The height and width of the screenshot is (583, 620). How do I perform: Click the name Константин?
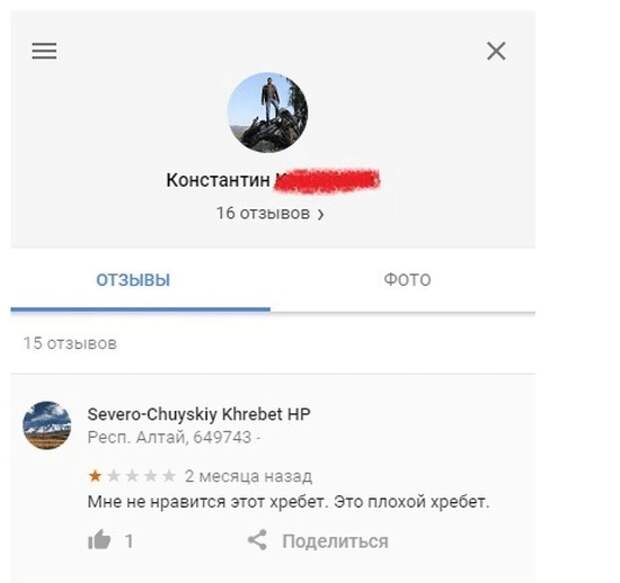click(x=218, y=180)
